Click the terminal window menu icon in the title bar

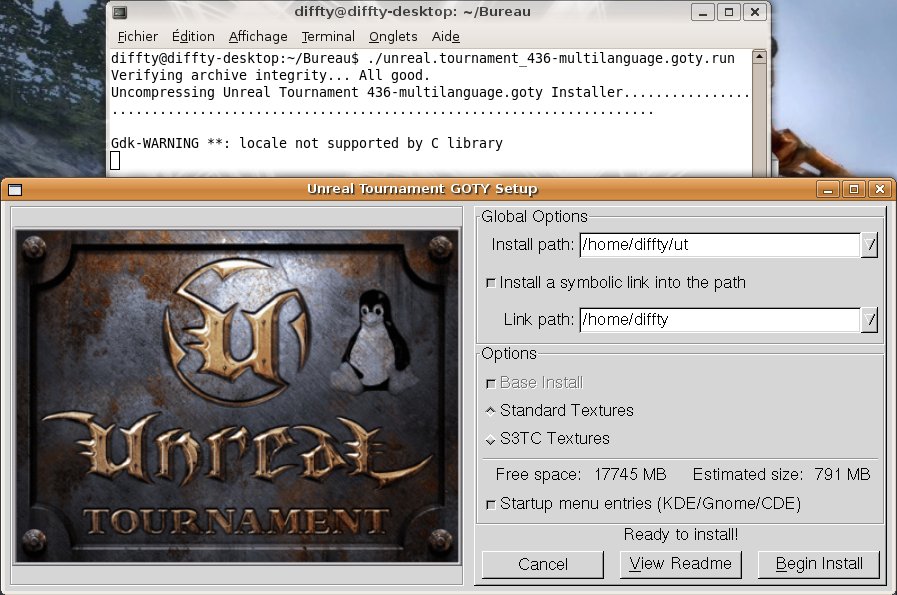click(120, 12)
